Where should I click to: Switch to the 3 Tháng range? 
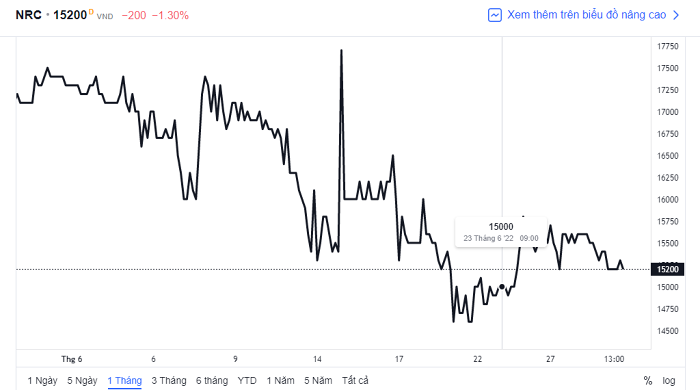[169, 381]
